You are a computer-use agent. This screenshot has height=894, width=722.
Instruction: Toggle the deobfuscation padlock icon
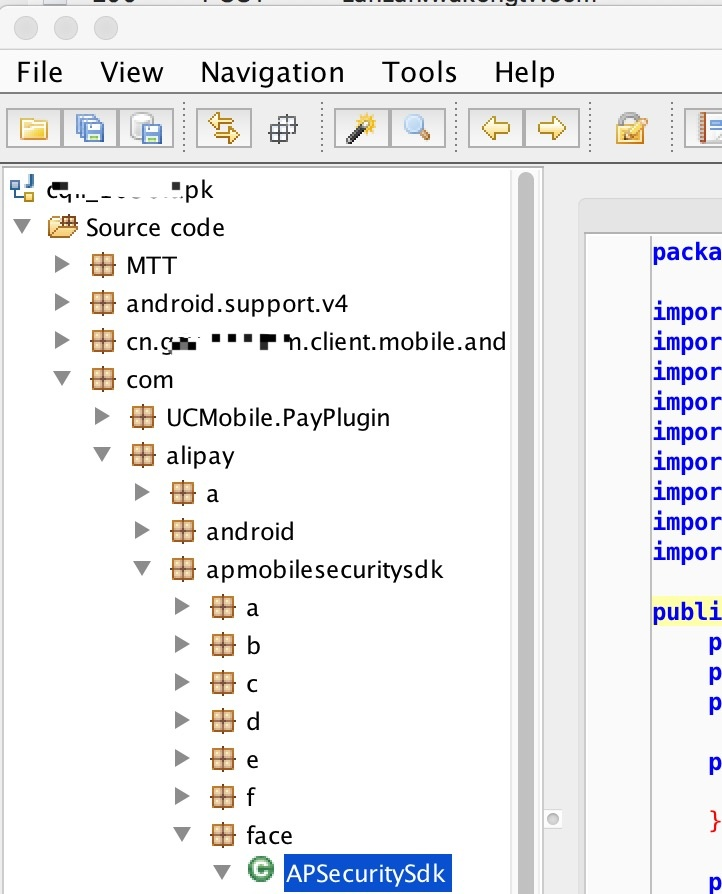(x=631, y=128)
